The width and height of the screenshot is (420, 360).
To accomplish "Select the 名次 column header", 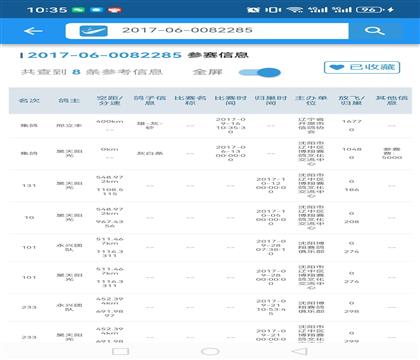I will (x=29, y=100).
